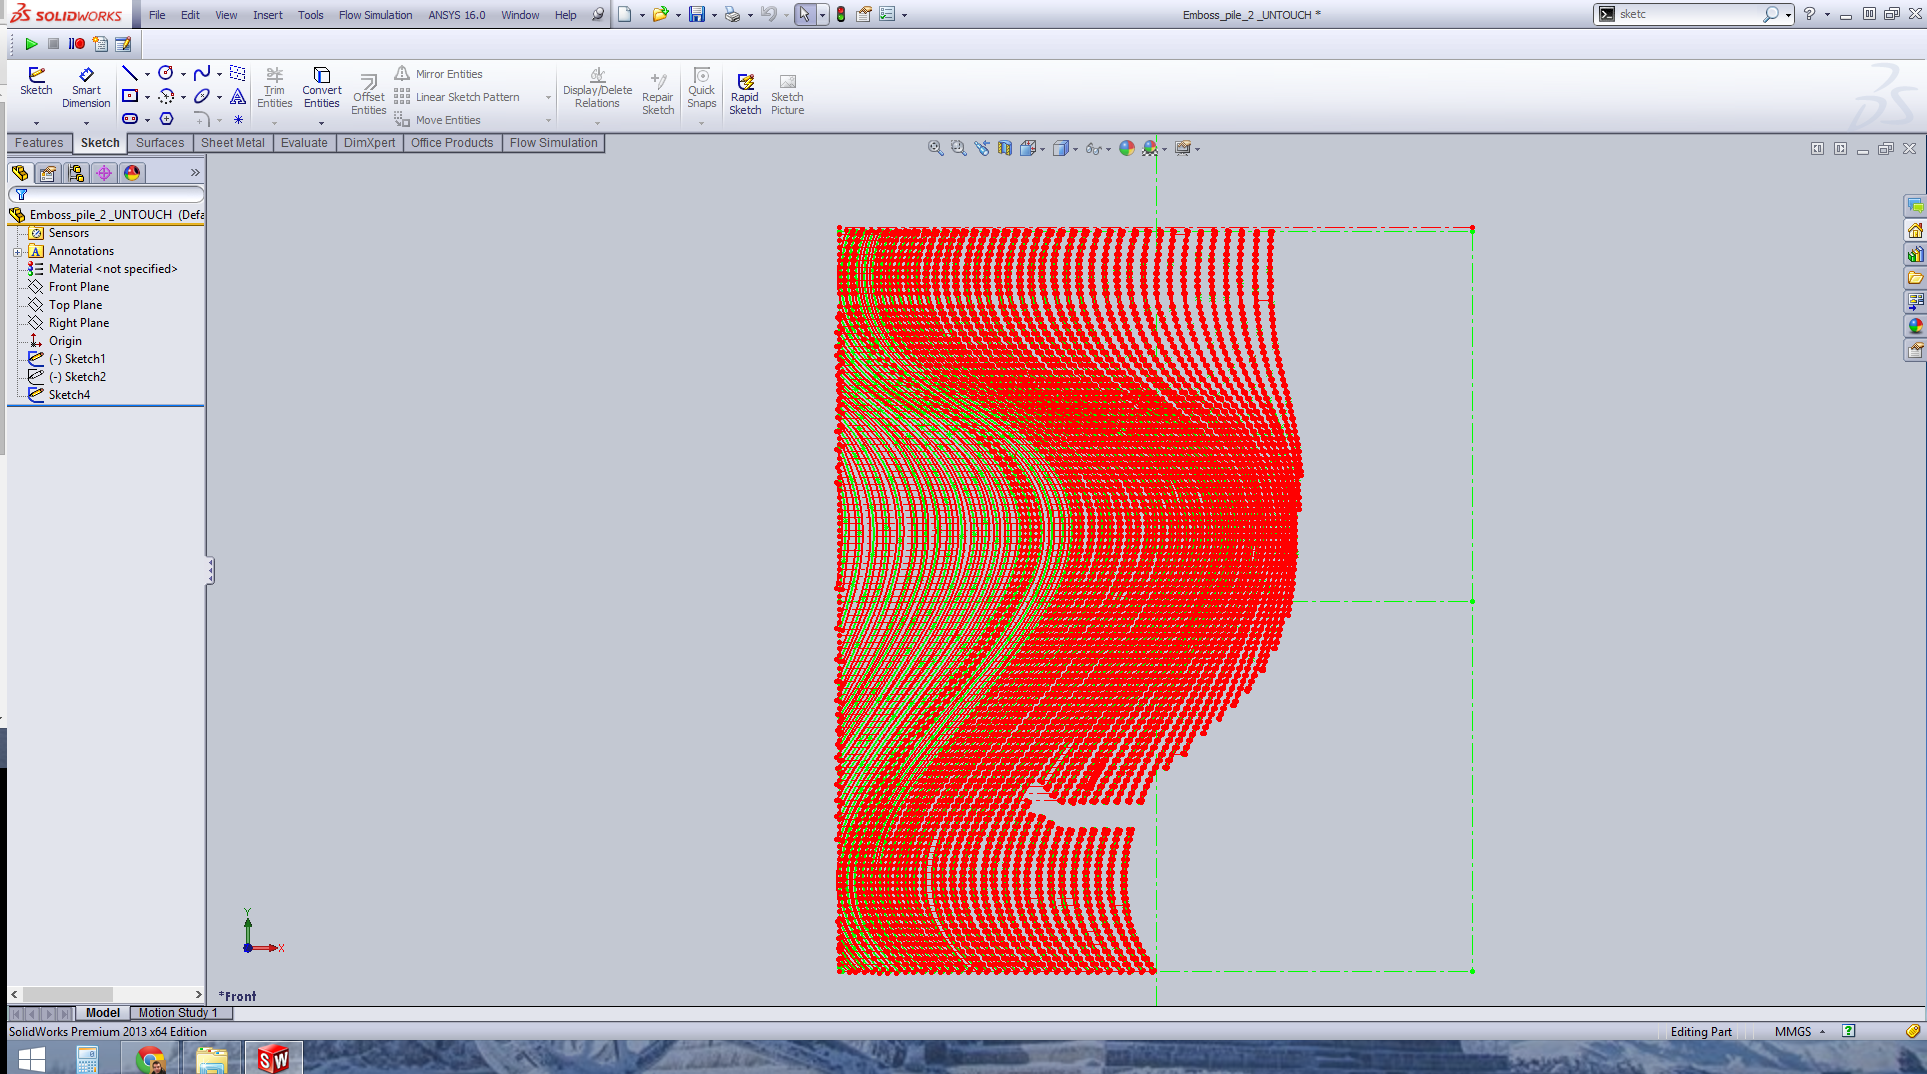Expand the Annotations tree node
The image size is (1927, 1074).
coord(17,252)
